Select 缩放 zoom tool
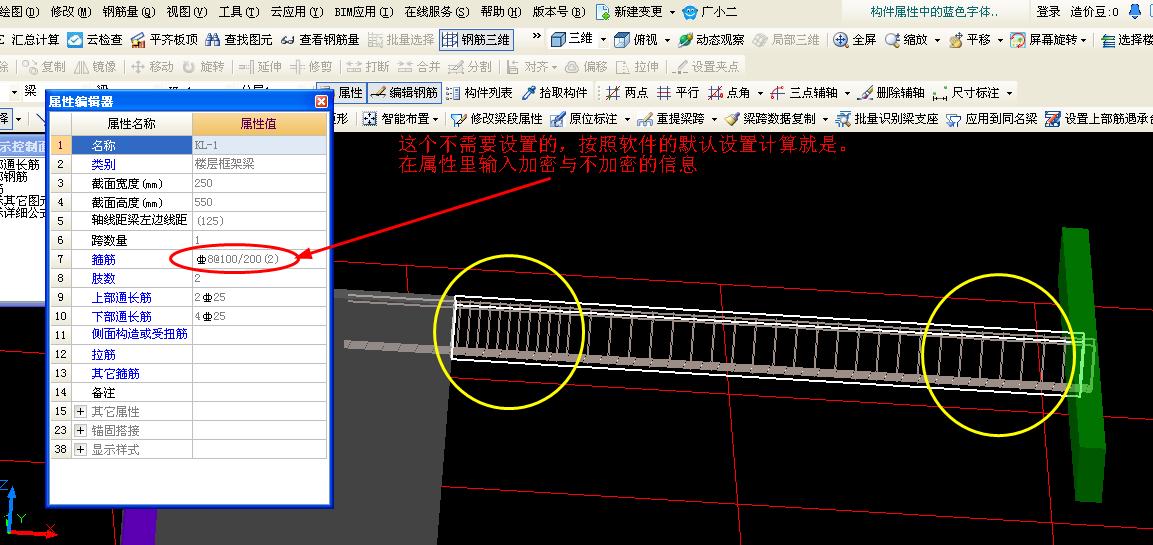 [907, 40]
